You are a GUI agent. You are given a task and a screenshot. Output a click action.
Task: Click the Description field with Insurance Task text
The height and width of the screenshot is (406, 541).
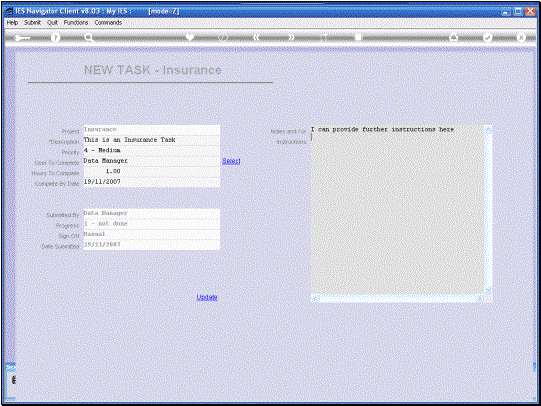pos(151,140)
